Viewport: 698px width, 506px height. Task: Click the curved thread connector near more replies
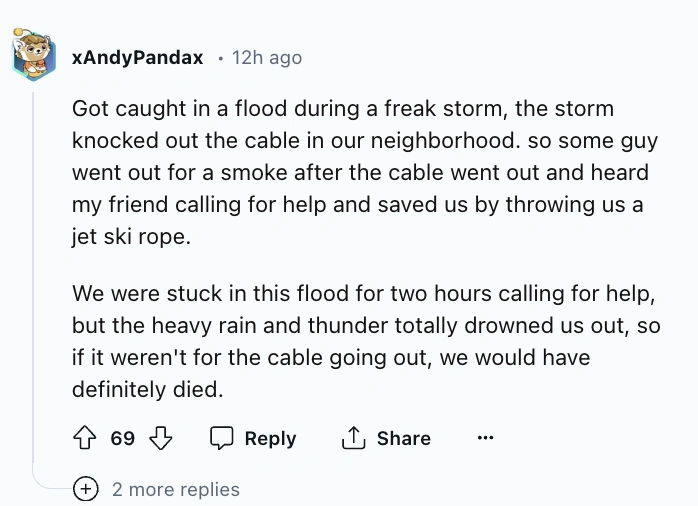(50, 484)
